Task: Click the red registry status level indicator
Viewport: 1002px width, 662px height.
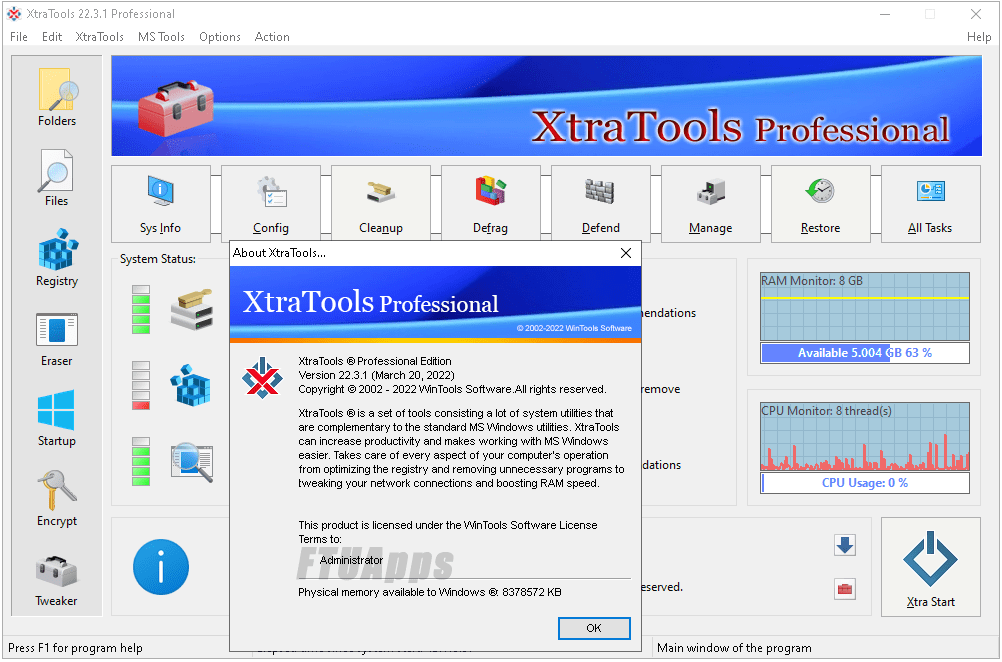Action: pyautogui.click(x=141, y=385)
